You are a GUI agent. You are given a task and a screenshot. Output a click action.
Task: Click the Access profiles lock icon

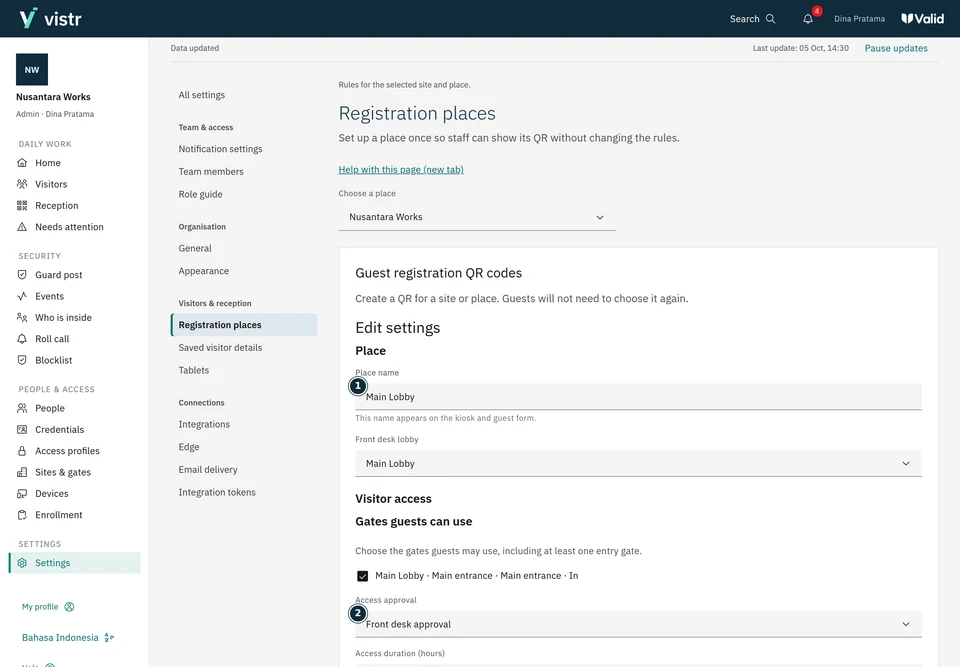click(22, 451)
